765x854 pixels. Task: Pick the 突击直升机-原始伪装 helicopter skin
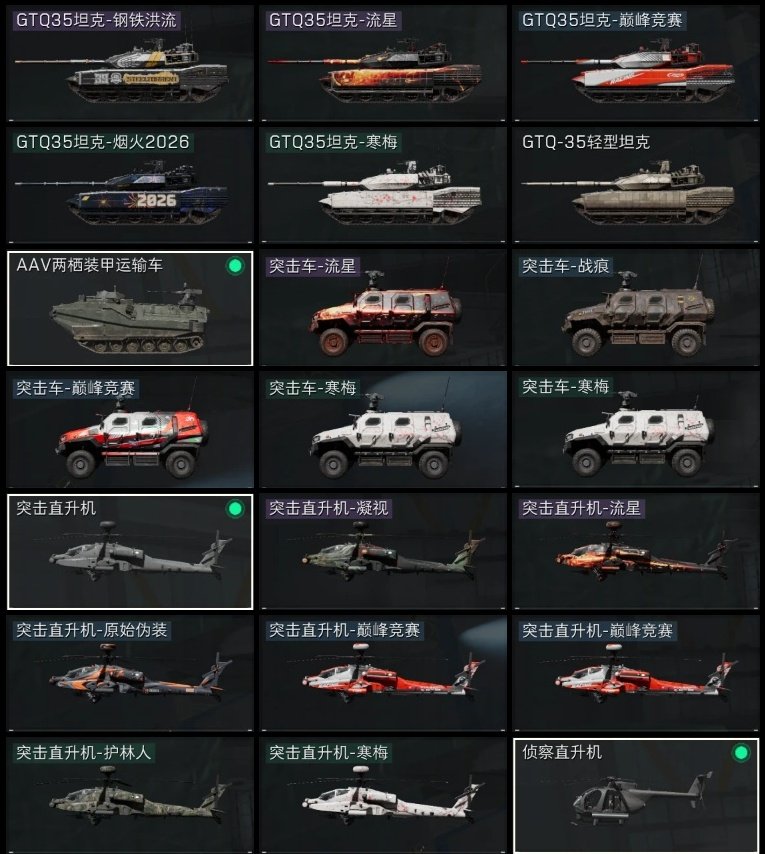[x=130, y=673]
